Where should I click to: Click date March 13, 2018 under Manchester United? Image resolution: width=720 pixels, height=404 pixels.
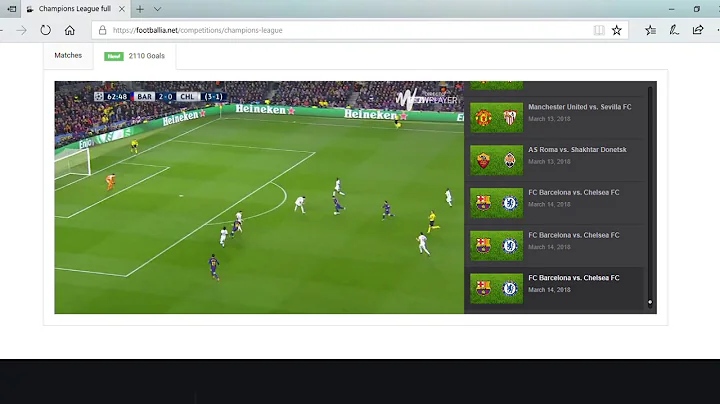coord(549,119)
